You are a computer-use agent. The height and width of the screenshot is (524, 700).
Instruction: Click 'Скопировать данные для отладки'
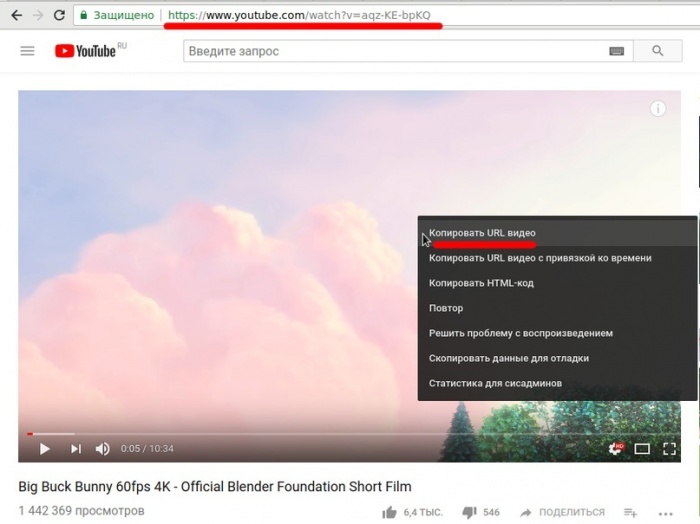[557, 358]
